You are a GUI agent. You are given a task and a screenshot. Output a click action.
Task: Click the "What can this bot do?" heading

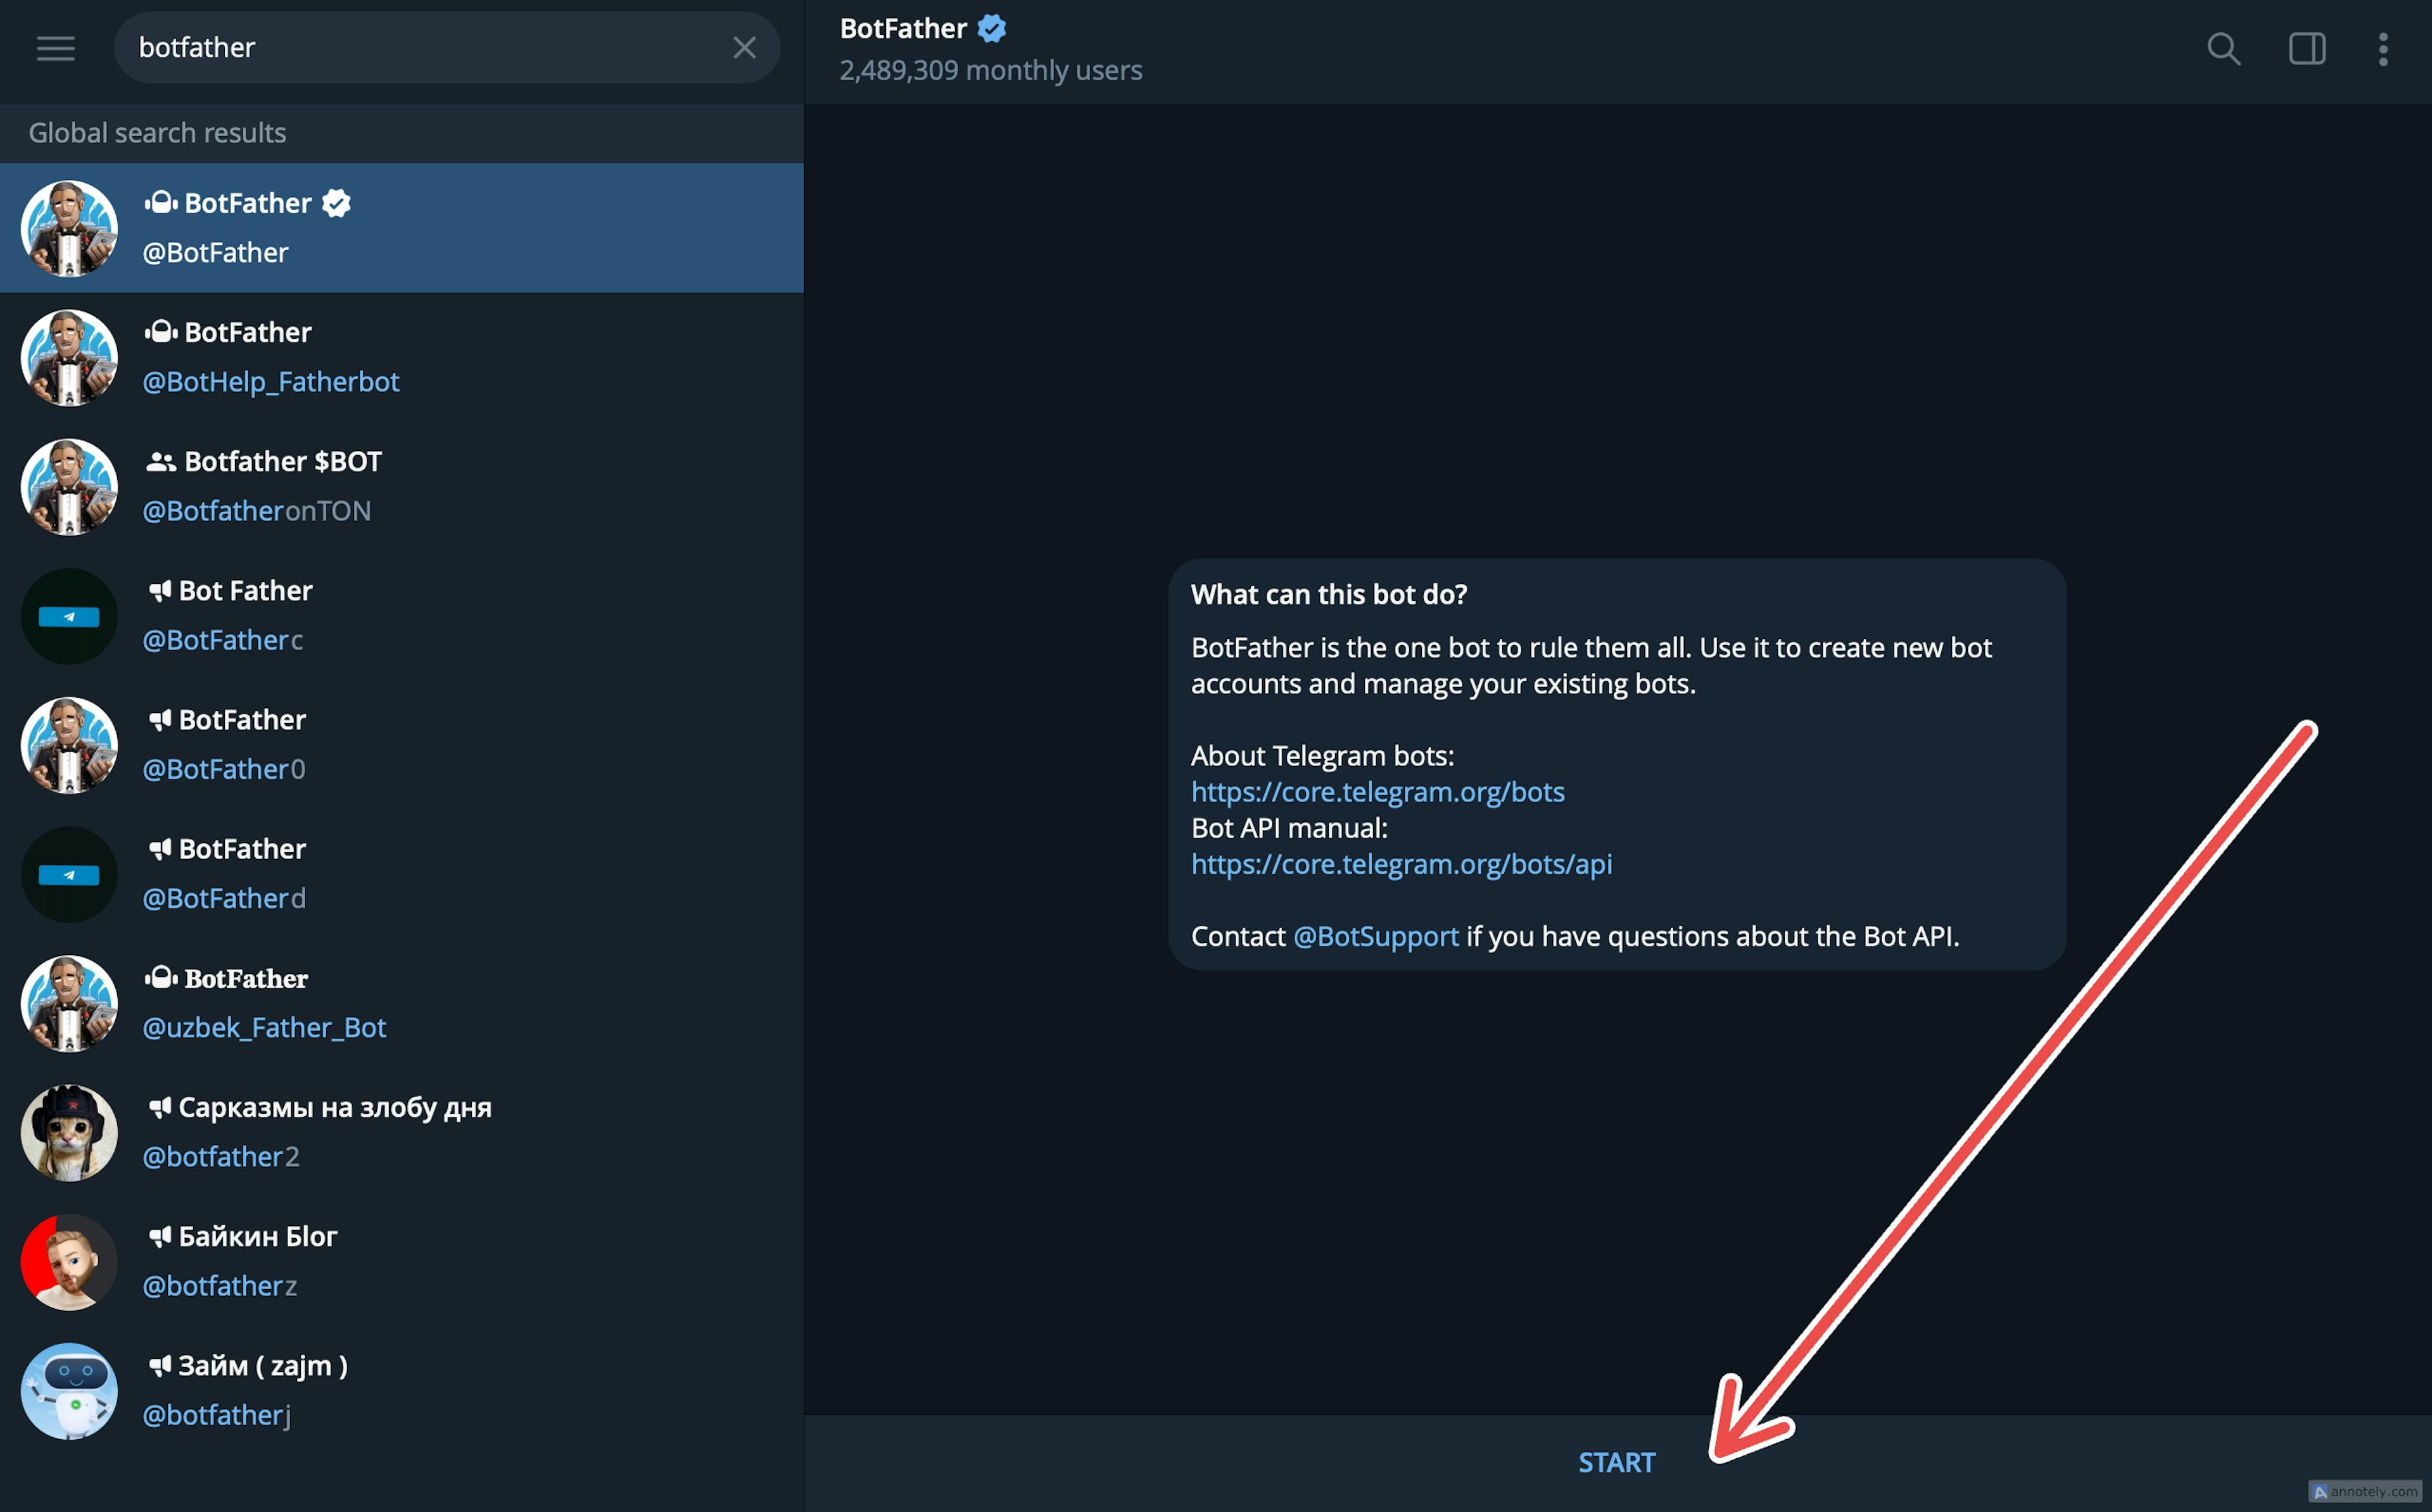click(x=1329, y=594)
